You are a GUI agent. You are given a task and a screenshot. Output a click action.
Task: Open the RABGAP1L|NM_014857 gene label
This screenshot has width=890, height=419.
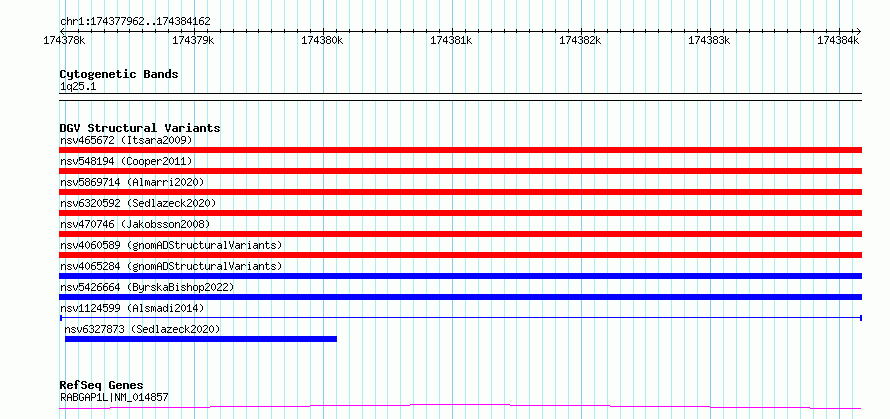114,398
